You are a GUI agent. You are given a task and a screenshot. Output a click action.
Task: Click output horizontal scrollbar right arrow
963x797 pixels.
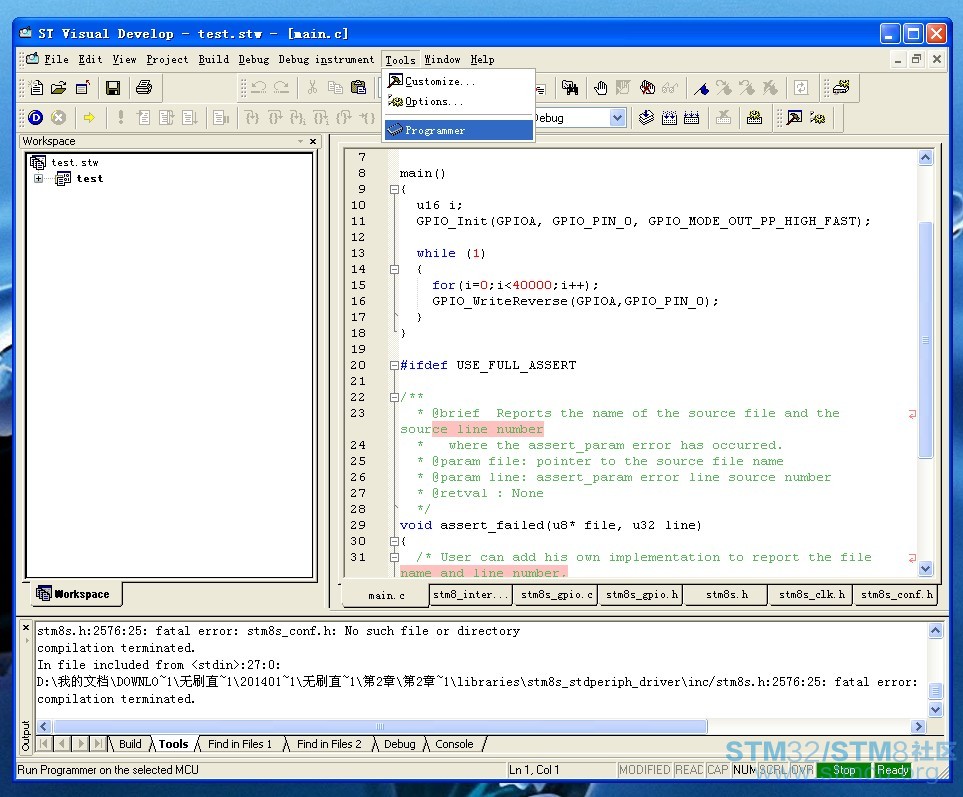coord(918,726)
